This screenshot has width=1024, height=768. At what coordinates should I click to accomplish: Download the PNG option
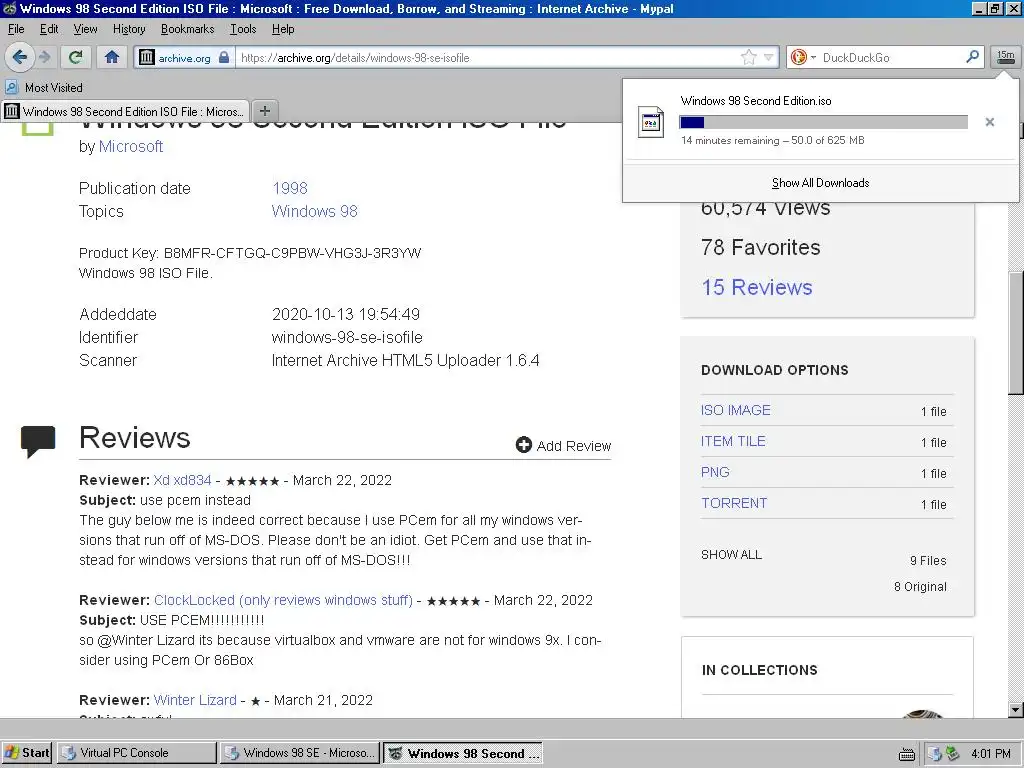715,472
